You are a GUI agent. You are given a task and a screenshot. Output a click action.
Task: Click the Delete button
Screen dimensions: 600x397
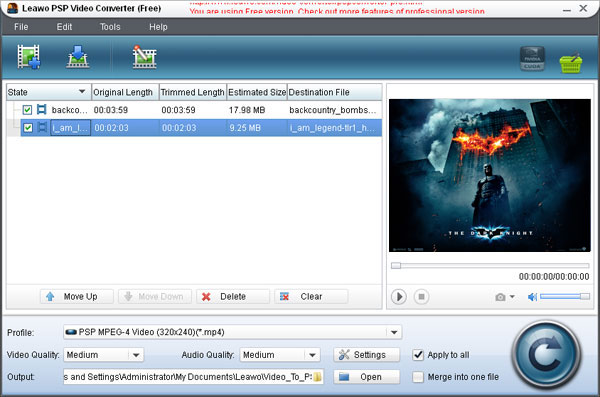[233, 297]
